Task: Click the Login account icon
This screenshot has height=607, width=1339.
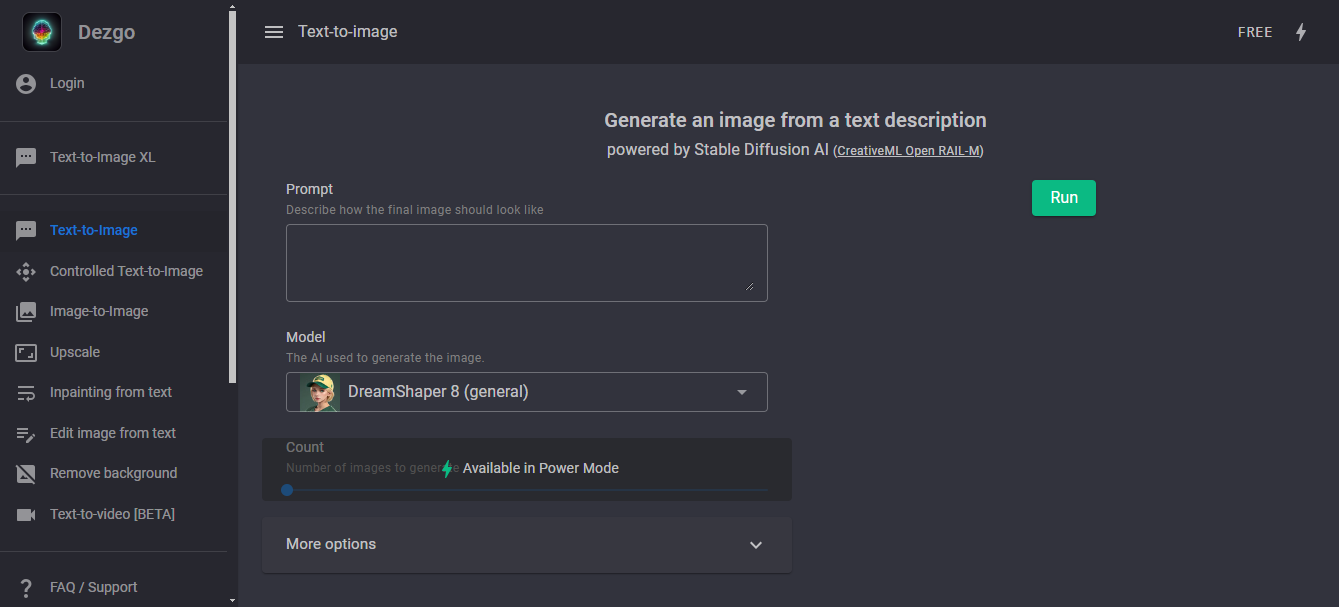Action: click(x=26, y=84)
